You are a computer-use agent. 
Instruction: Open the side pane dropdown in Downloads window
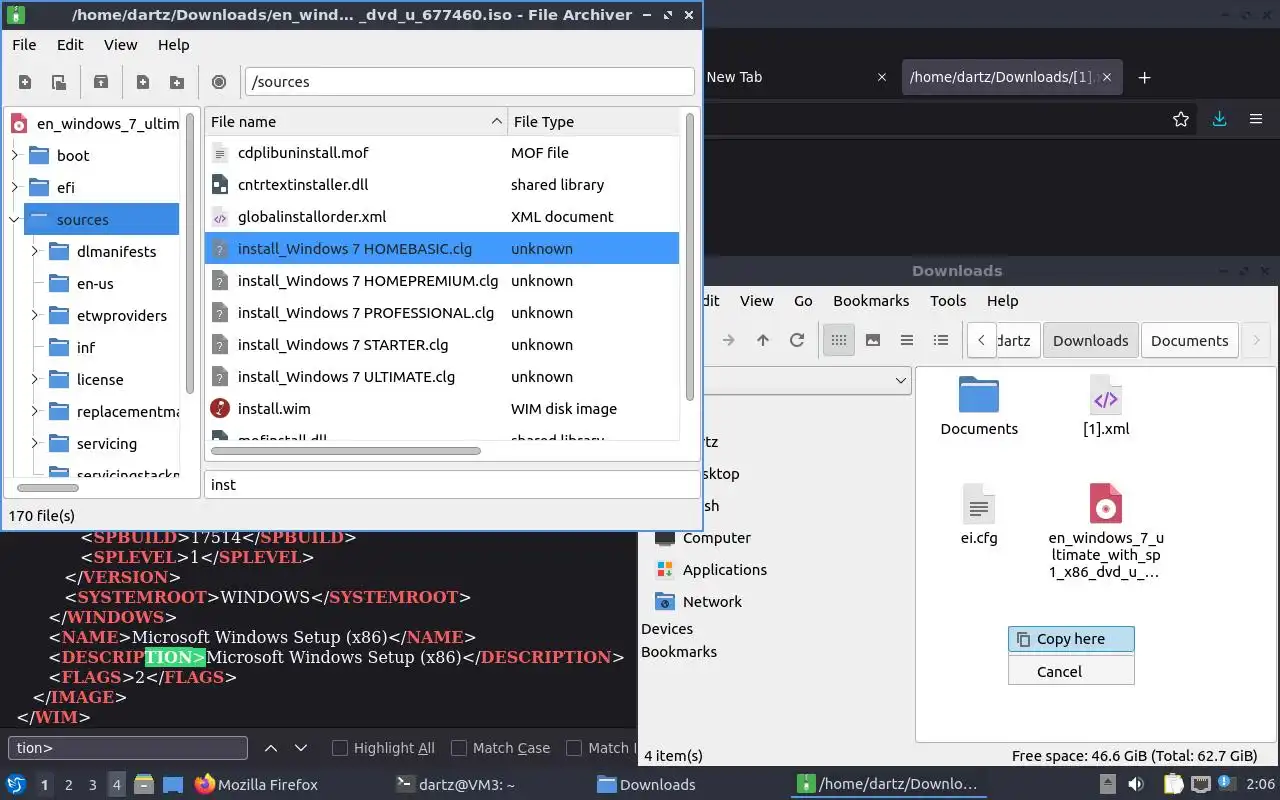(x=900, y=380)
